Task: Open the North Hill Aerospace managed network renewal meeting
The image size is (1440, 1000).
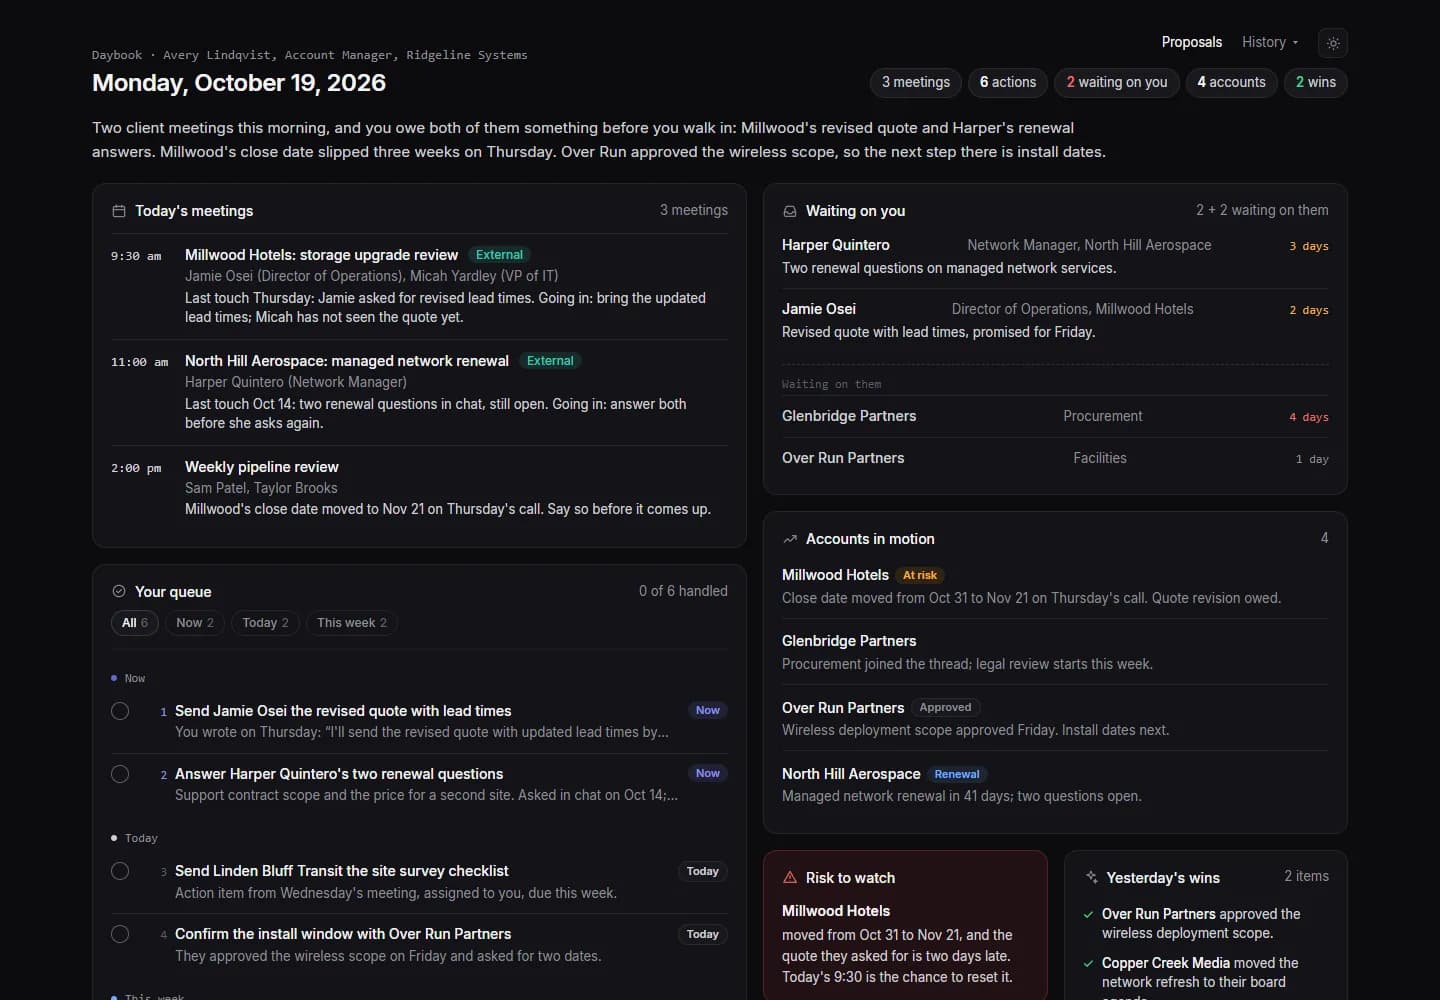Action: click(x=419, y=392)
